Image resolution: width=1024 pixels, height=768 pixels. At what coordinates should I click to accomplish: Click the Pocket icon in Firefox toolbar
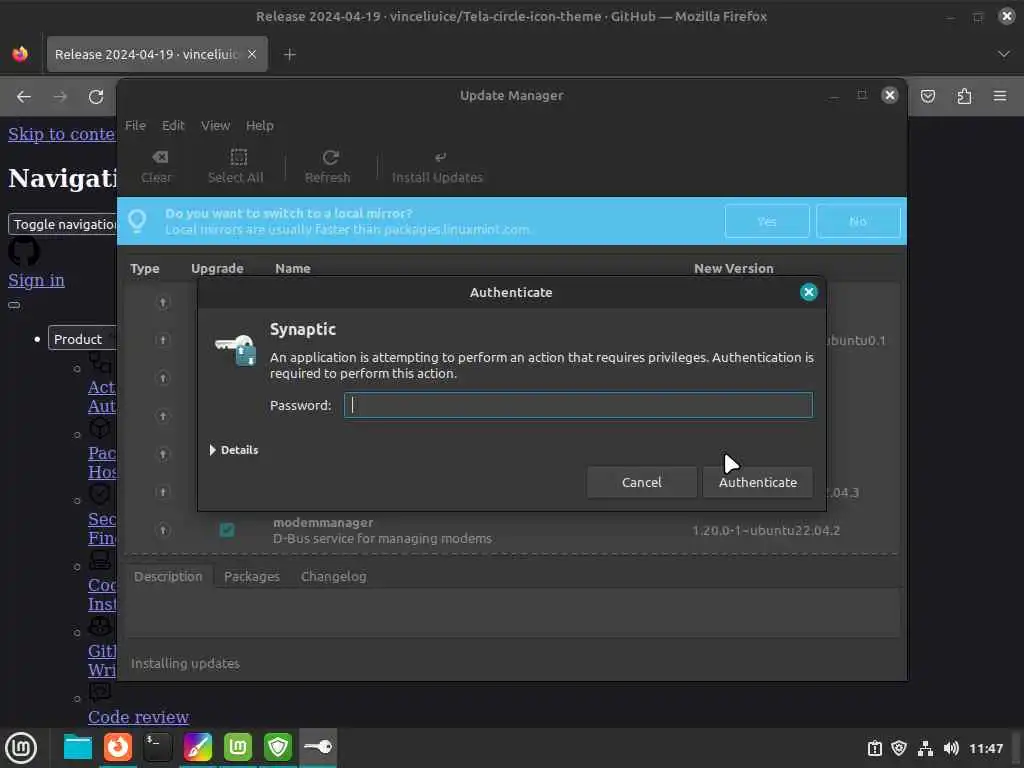pyautogui.click(x=927, y=97)
